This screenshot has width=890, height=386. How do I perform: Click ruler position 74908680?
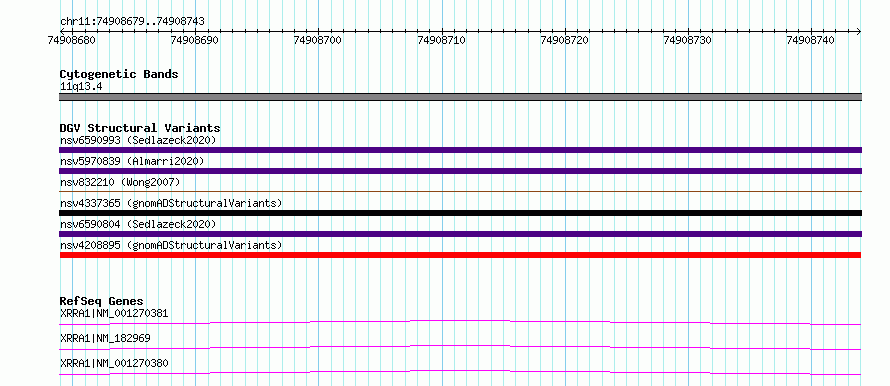(72, 40)
